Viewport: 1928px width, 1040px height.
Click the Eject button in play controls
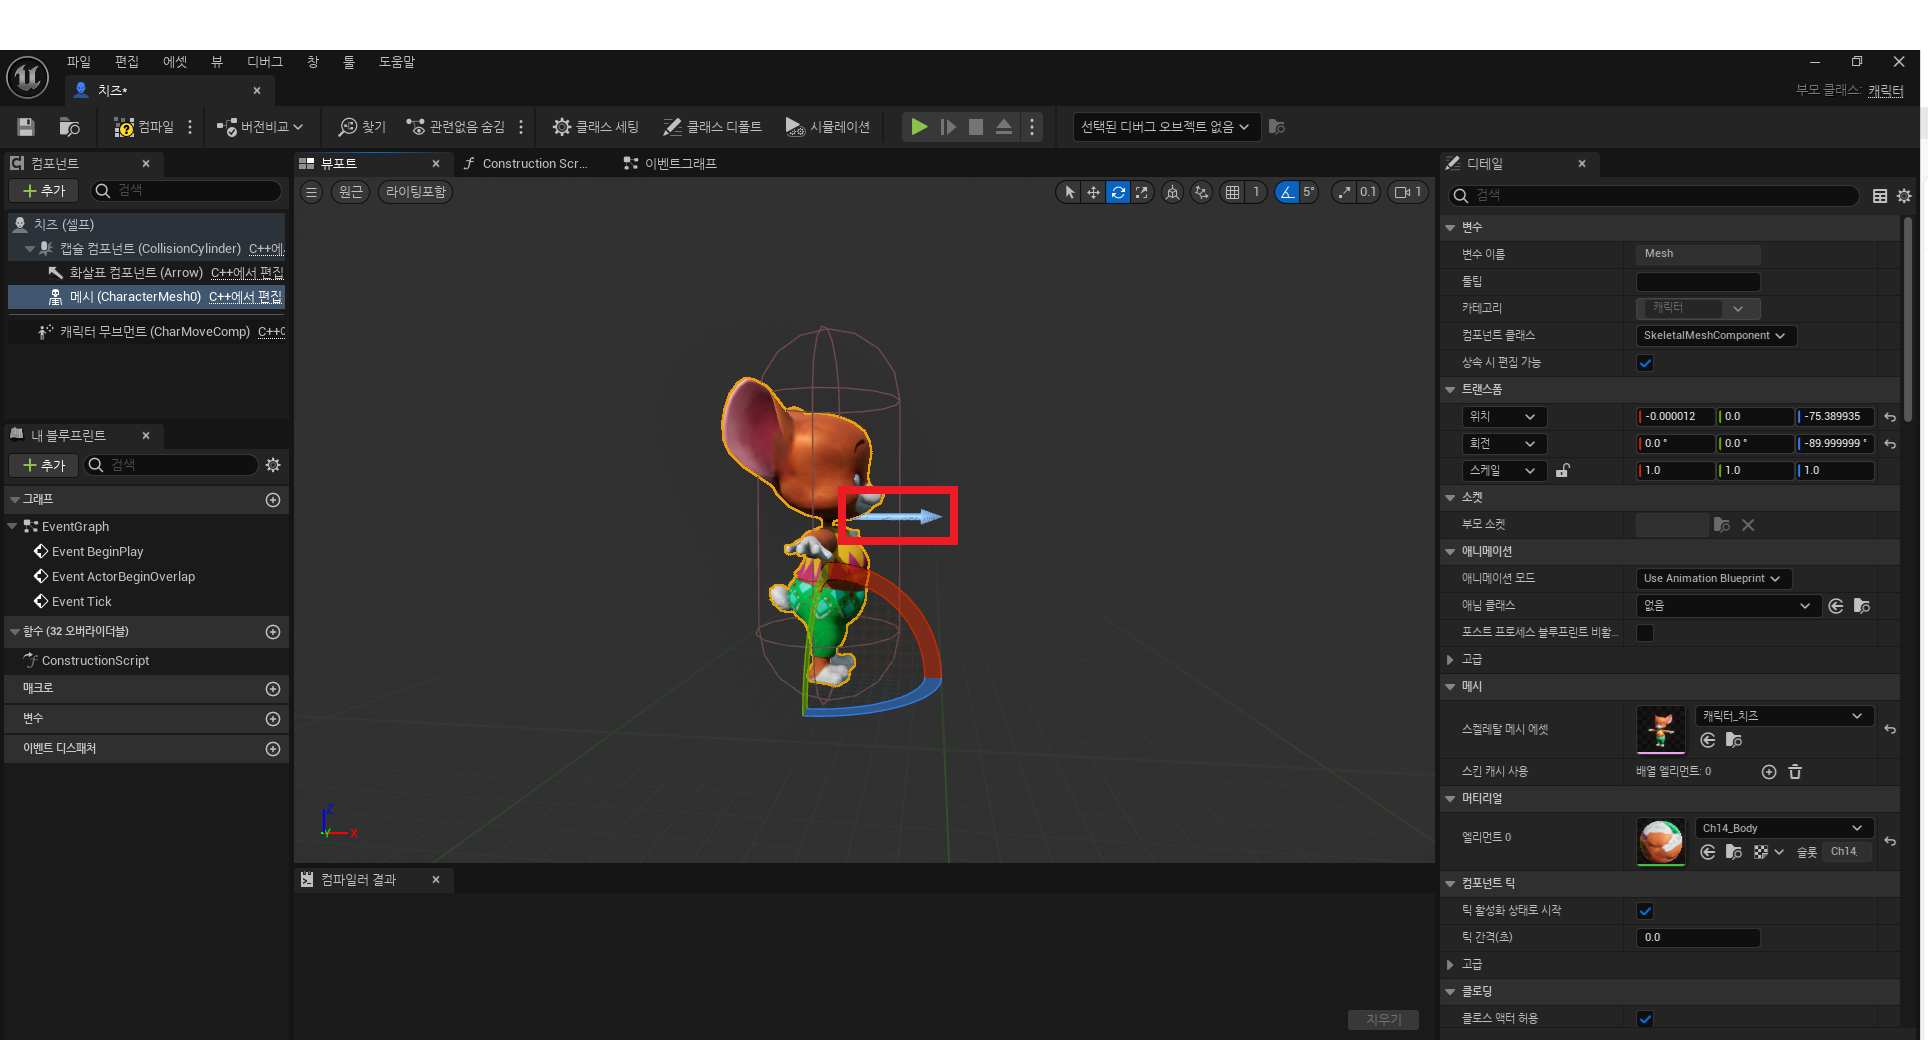[1004, 127]
